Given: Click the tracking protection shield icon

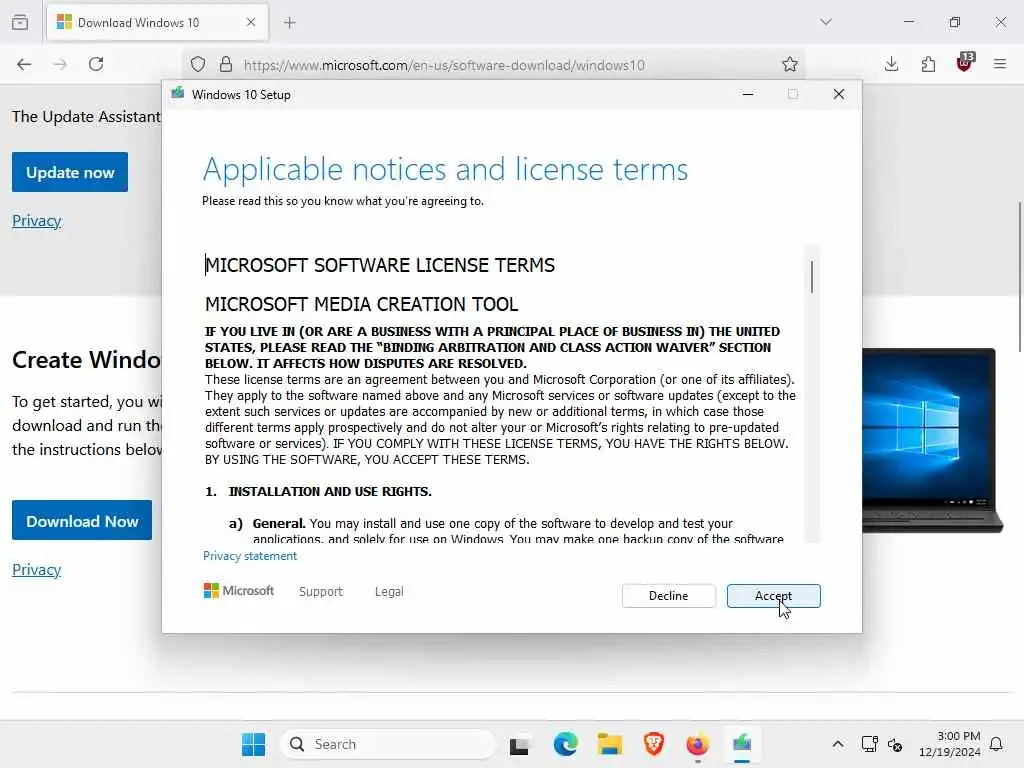Looking at the screenshot, I should [198, 64].
